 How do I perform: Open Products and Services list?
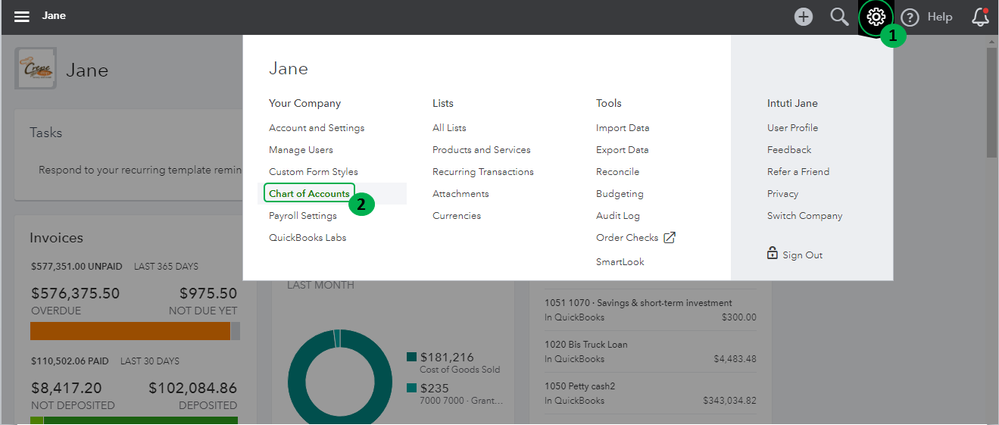(481, 150)
